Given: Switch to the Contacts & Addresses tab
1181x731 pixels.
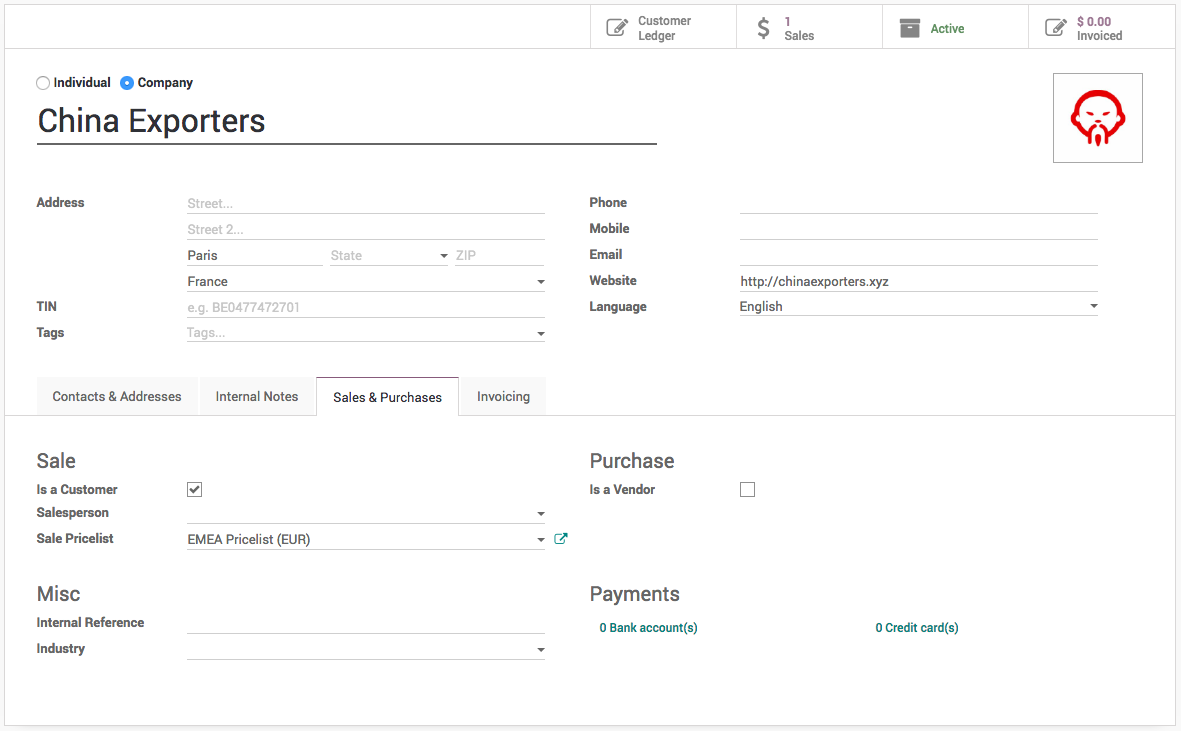Looking at the screenshot, I should click(117, 396).
